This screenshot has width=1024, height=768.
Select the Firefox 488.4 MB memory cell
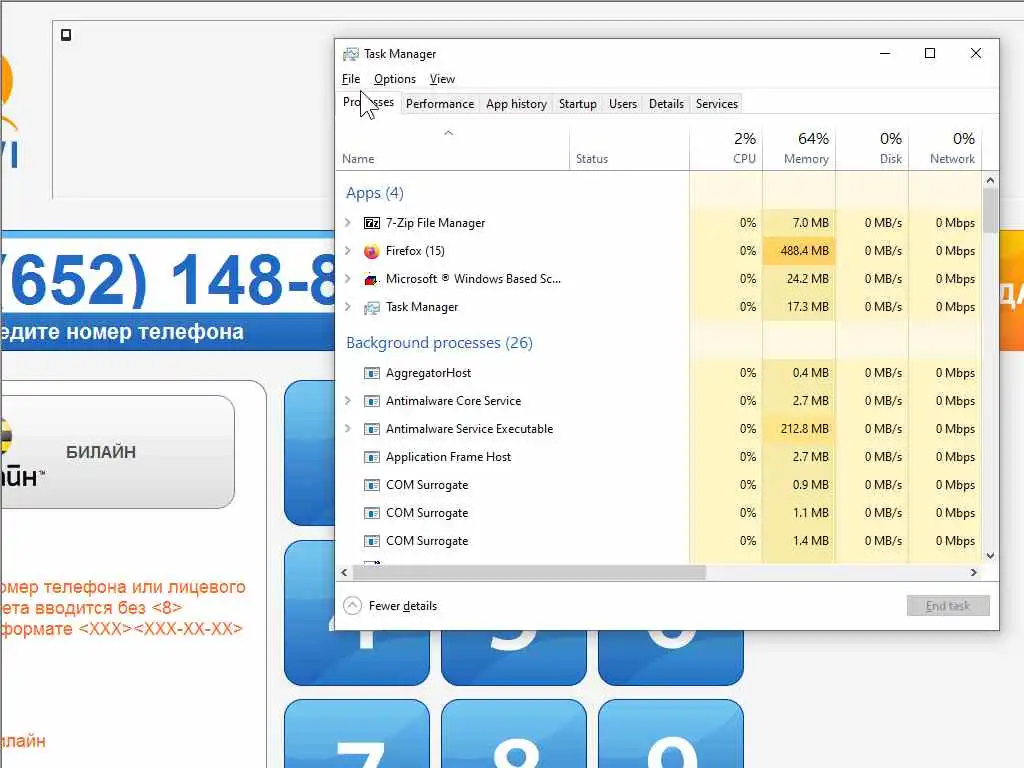(799, 251)
